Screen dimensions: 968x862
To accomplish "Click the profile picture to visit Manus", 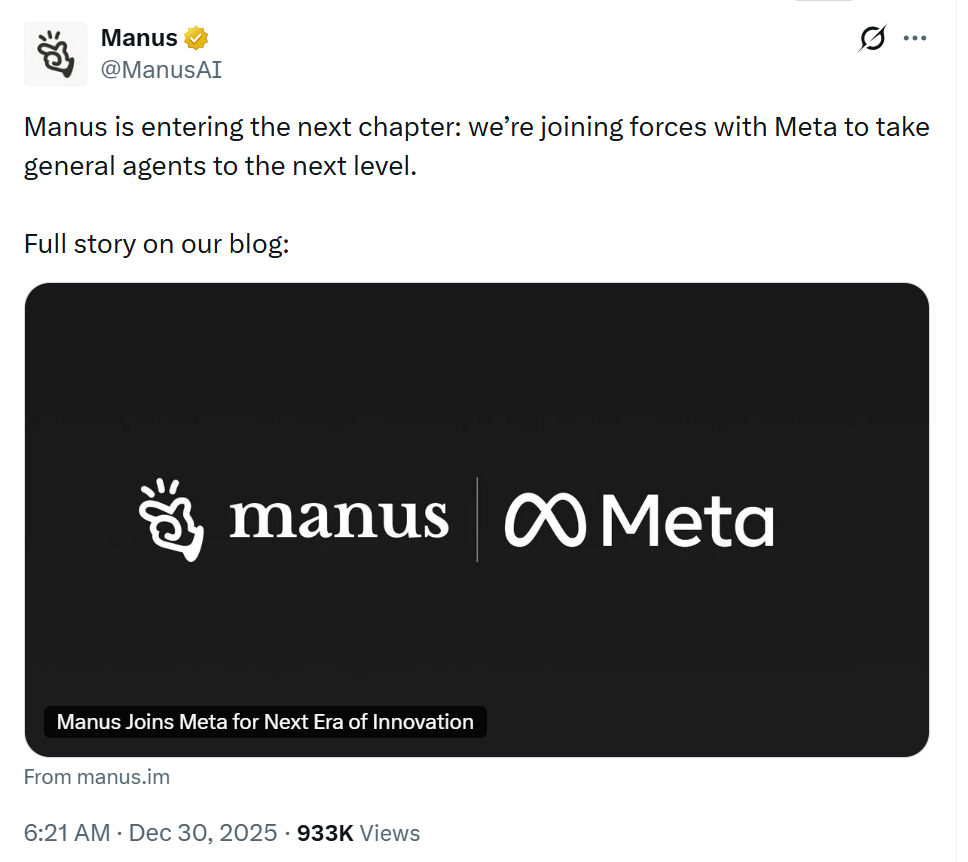I will 56,52.
